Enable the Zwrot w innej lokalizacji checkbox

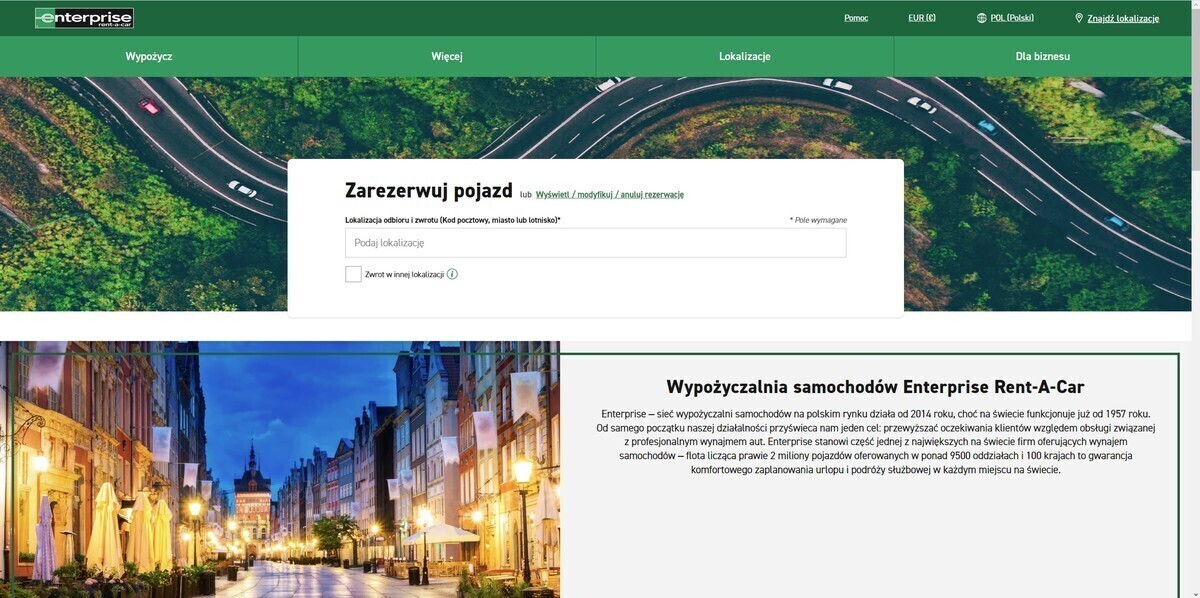[352, 272]
